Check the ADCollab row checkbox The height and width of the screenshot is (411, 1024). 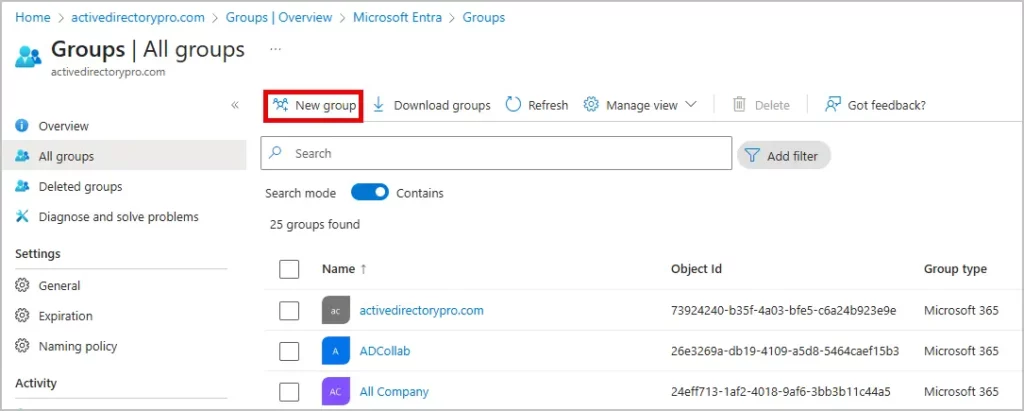289,352
